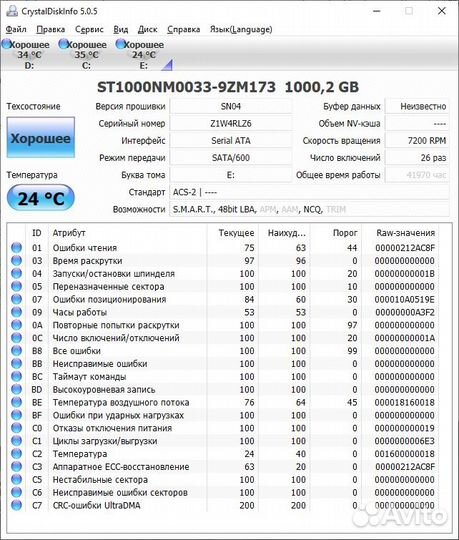Select the Нестабильные сектора attribute text

(x=100, y=479)
